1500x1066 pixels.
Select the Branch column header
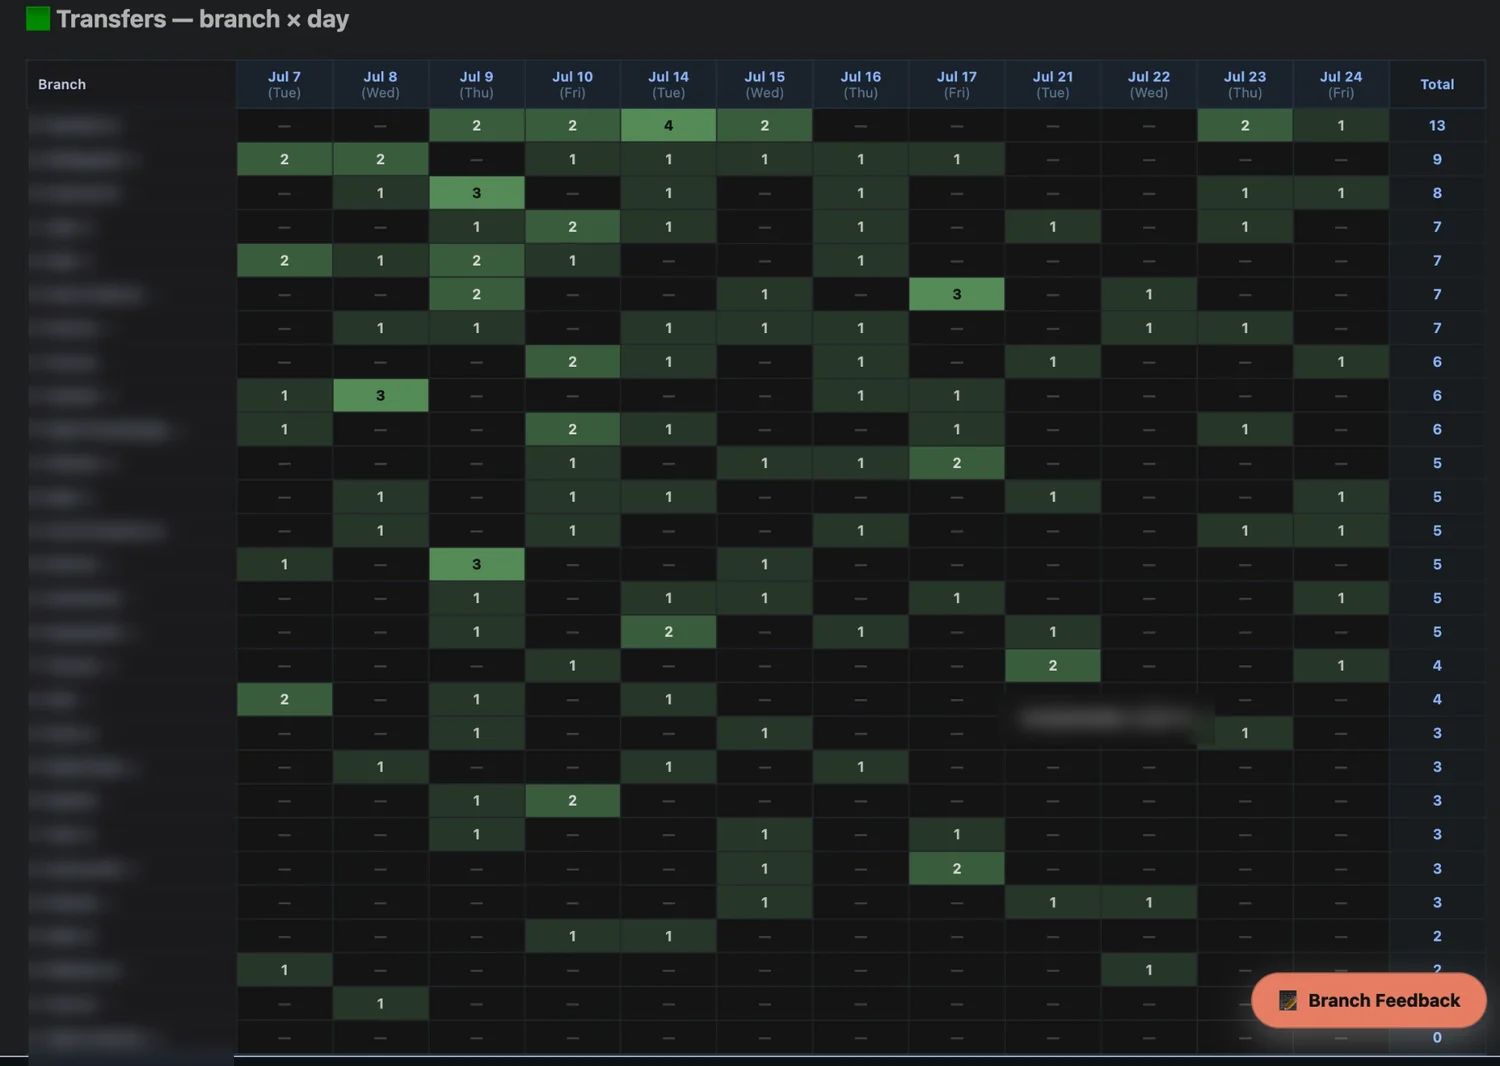point(131,84)
